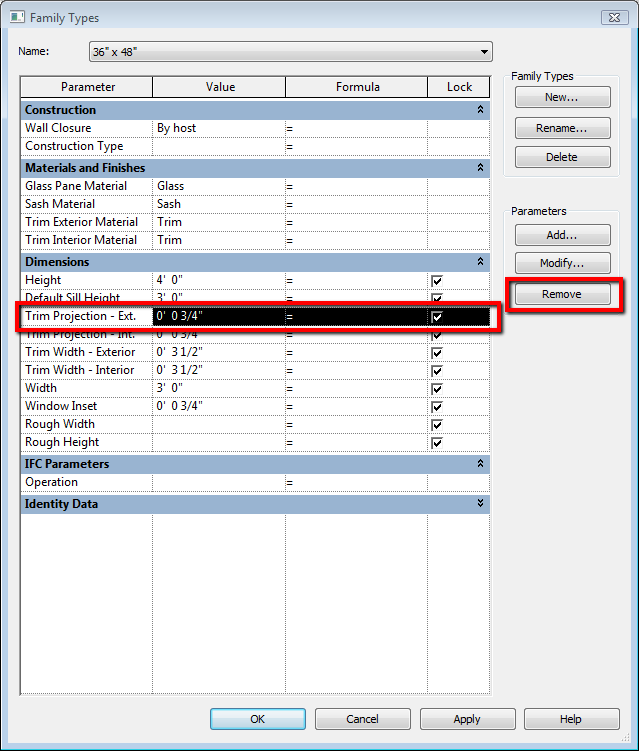This screenshot has height=751, width=639.
Task: Click the Family Types title bar icon
Action: tap(17, 17)
